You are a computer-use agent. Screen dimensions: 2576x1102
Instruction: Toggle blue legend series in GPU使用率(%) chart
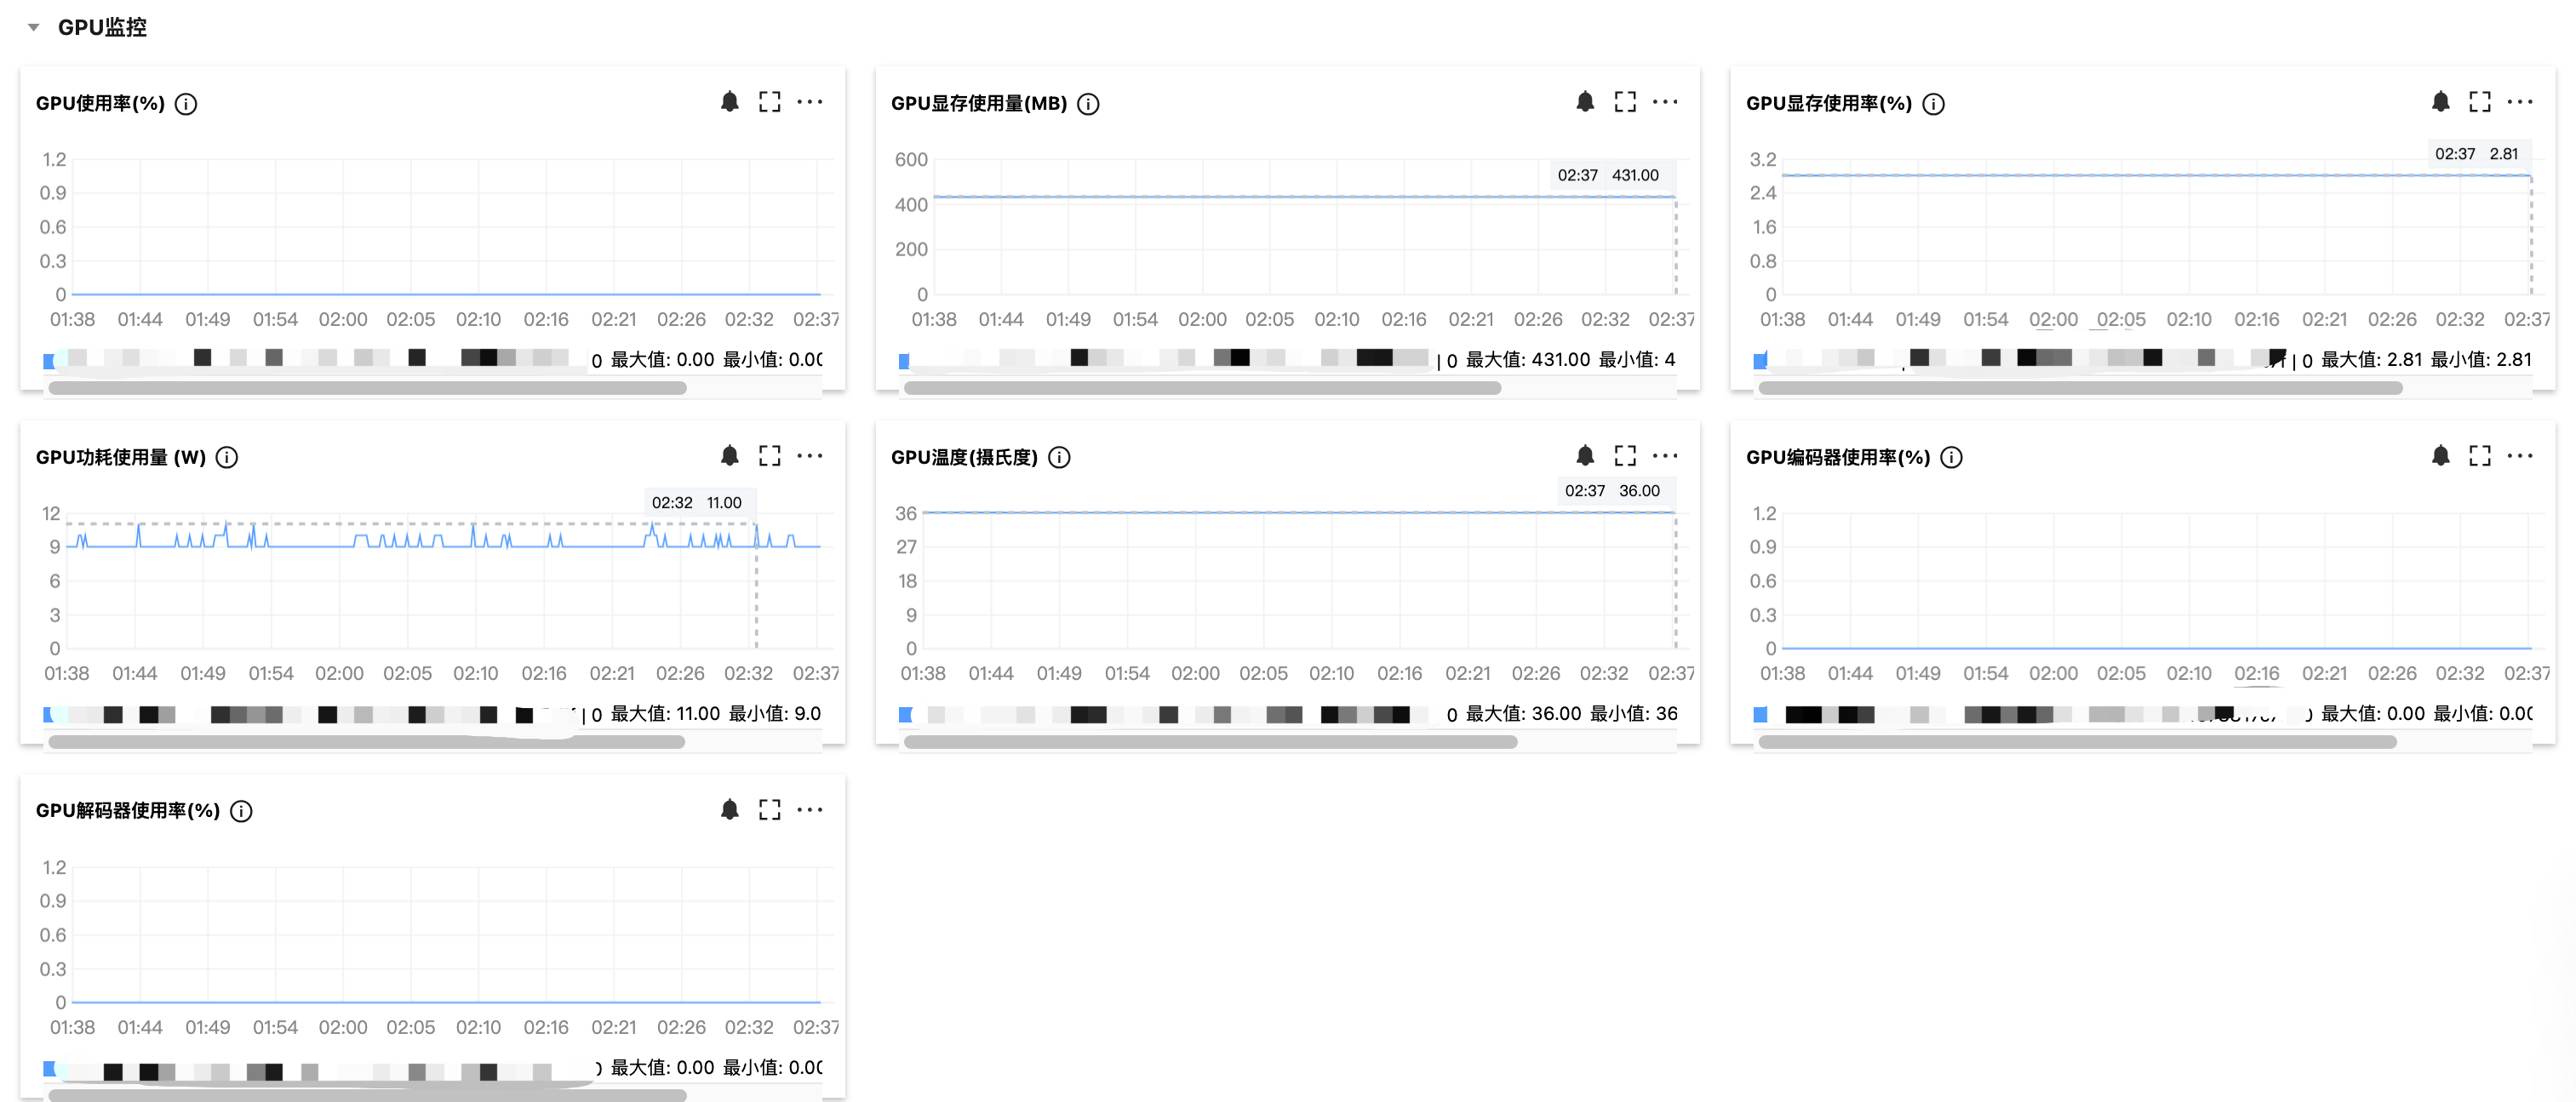pos(49,360)
